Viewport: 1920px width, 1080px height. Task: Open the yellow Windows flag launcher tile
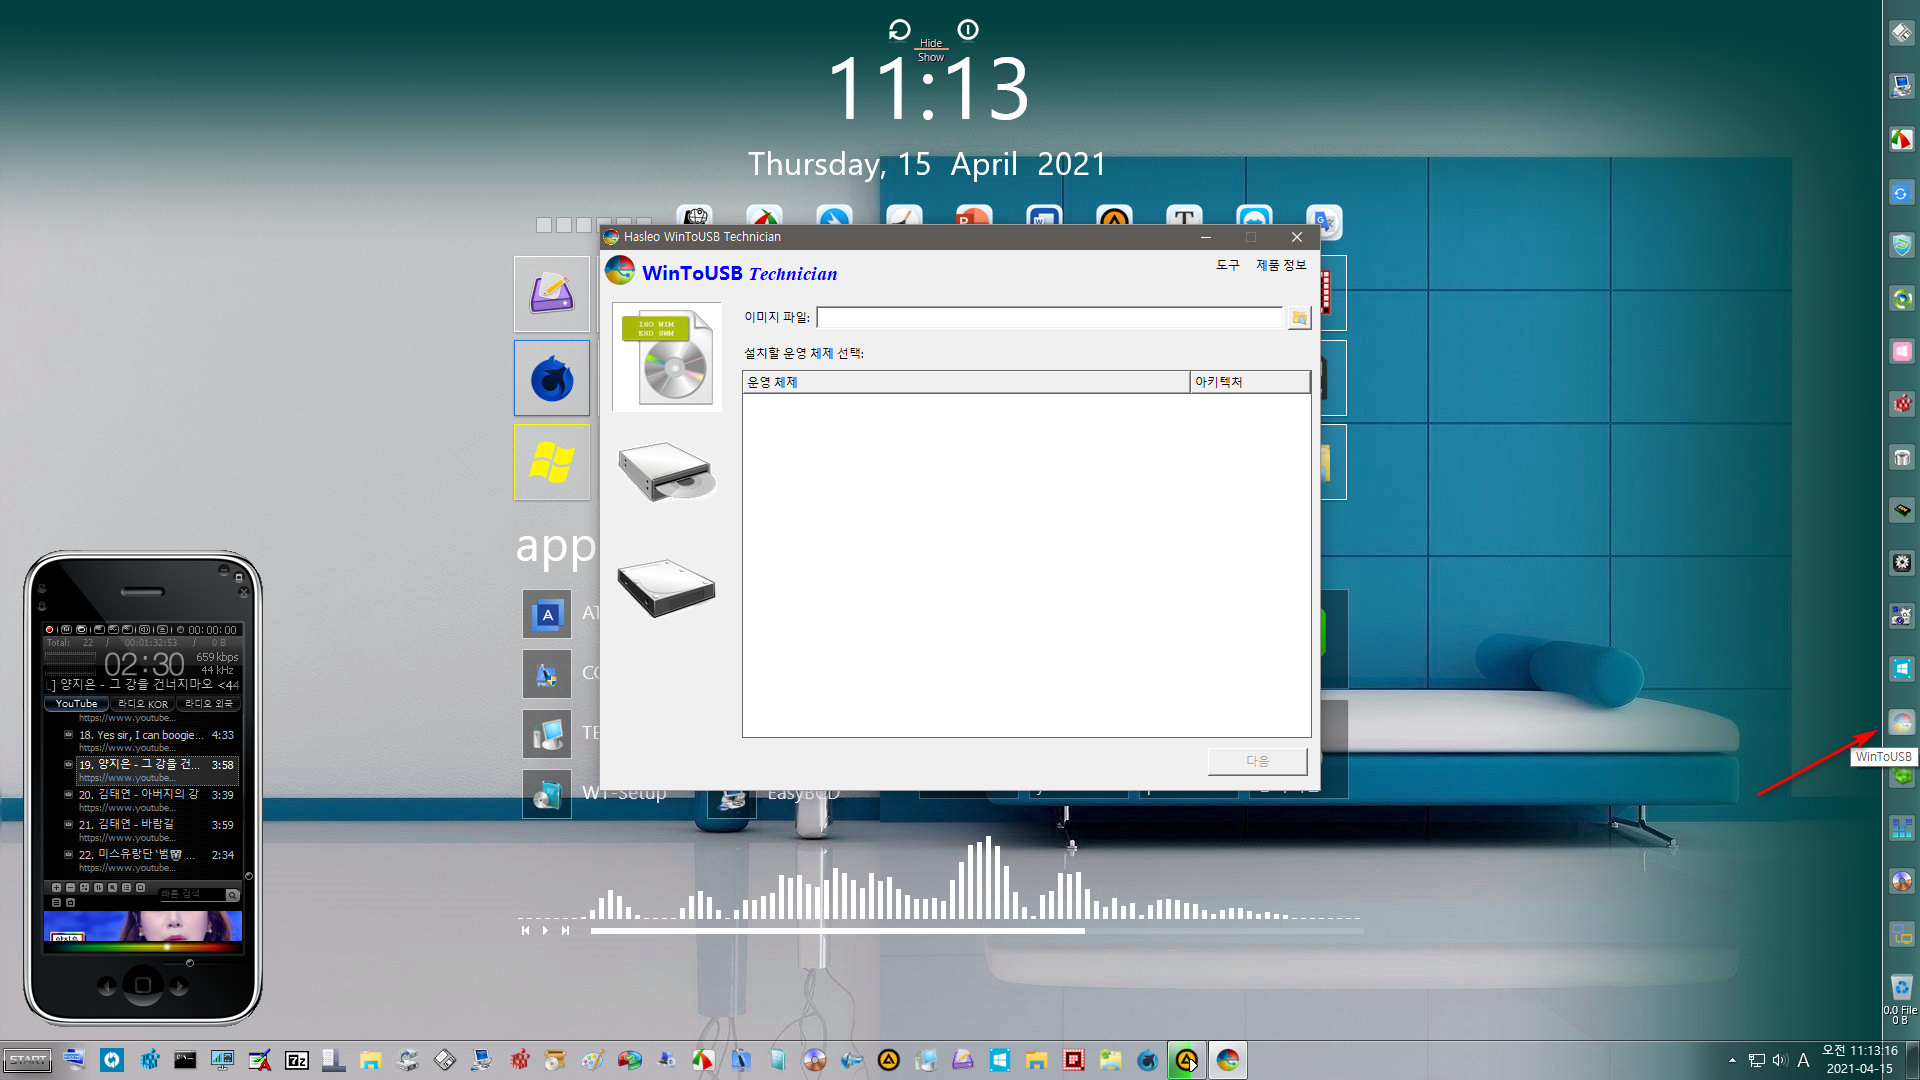coord(552,462)
